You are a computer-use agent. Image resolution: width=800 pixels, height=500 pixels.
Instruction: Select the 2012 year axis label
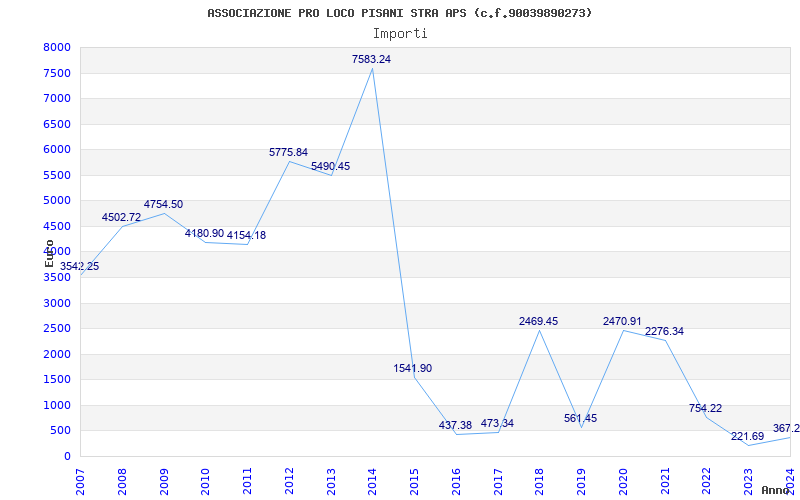(289, 481)
